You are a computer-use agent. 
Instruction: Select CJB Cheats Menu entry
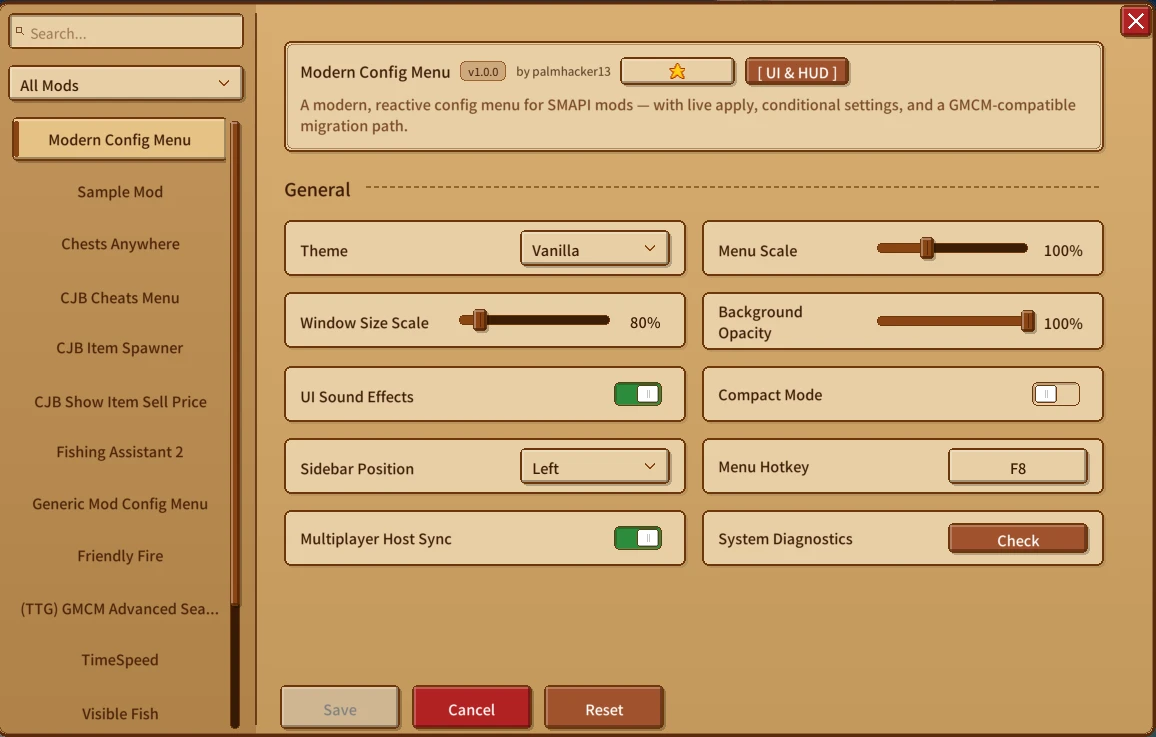[x=120, y=298]
